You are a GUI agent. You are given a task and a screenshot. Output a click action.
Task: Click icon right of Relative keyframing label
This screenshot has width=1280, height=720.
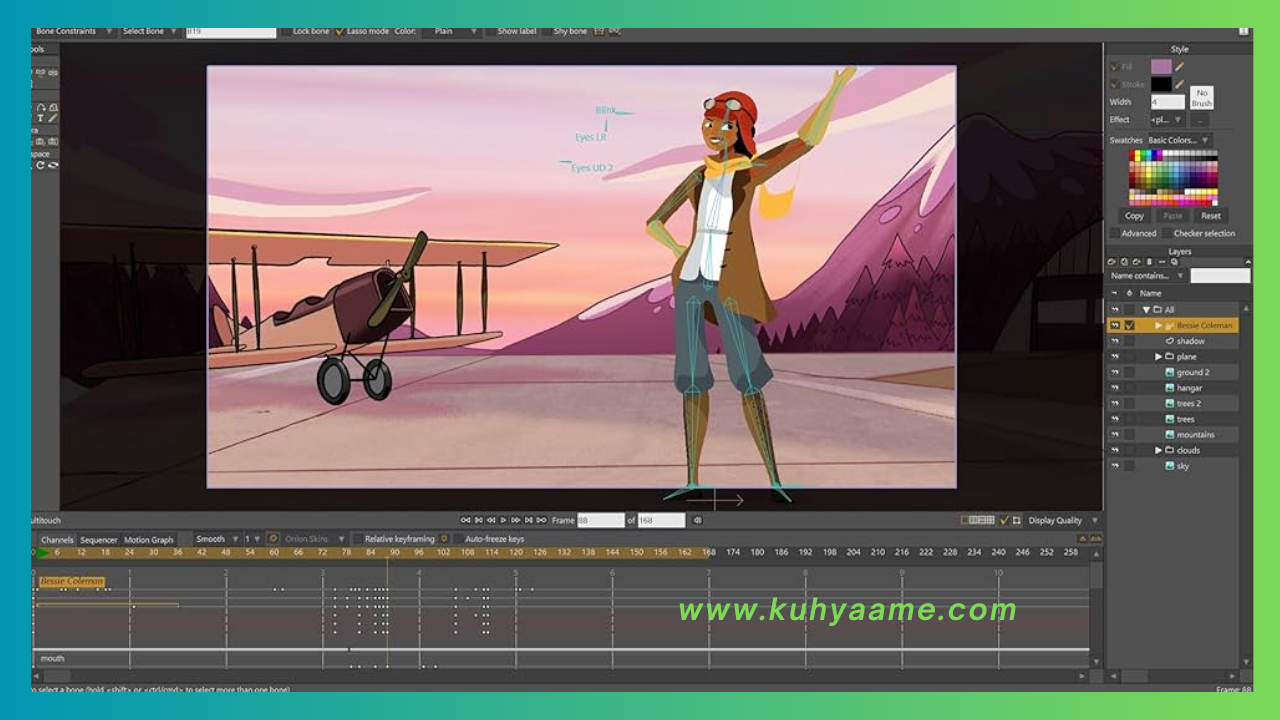click(x=444, y=539)
